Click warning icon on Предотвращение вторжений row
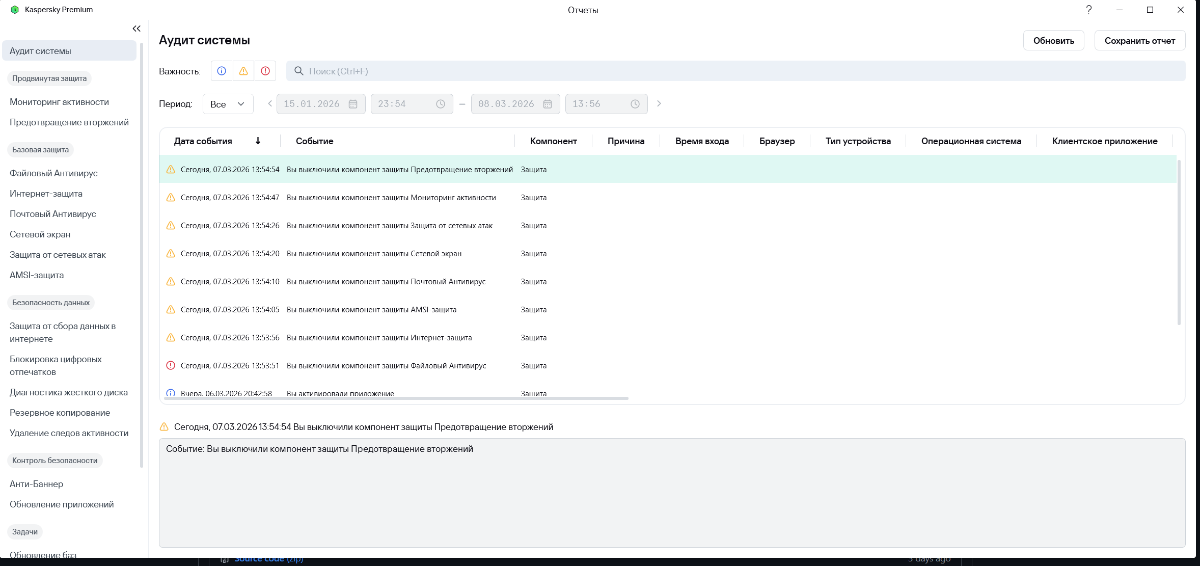 pos(171,170)
